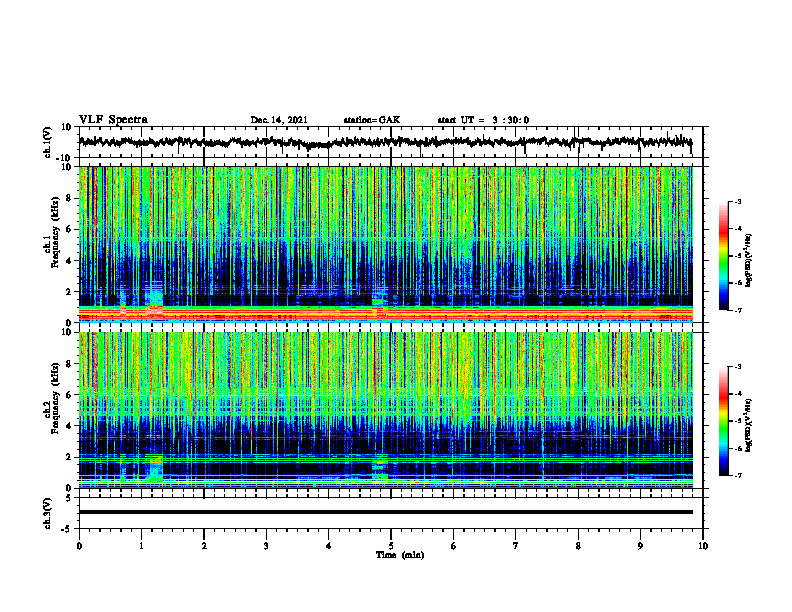The height and width of the screenshot is (612, 792).
Task: Click ch.1 frequency tick label '4'
Action: 69,261
